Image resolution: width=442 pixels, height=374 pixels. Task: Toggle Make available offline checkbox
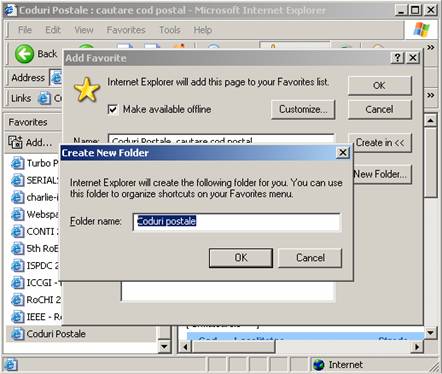[x=113, y=109]
